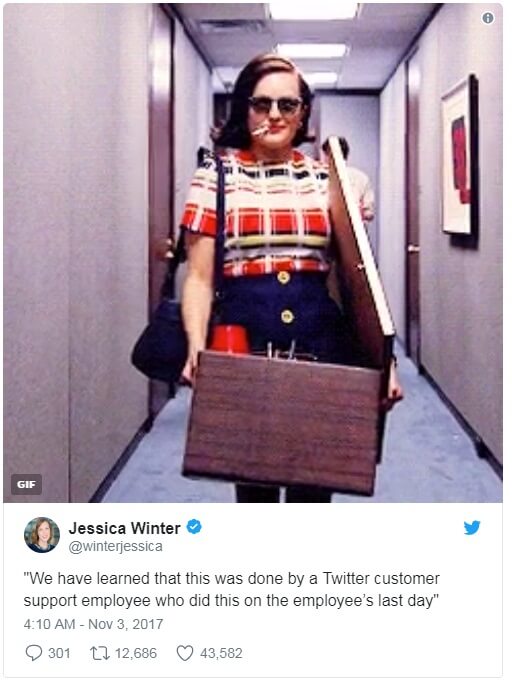Like the tweet with the heart icon
This screenshot has height=685, width=512.
(x=184, y=653)
